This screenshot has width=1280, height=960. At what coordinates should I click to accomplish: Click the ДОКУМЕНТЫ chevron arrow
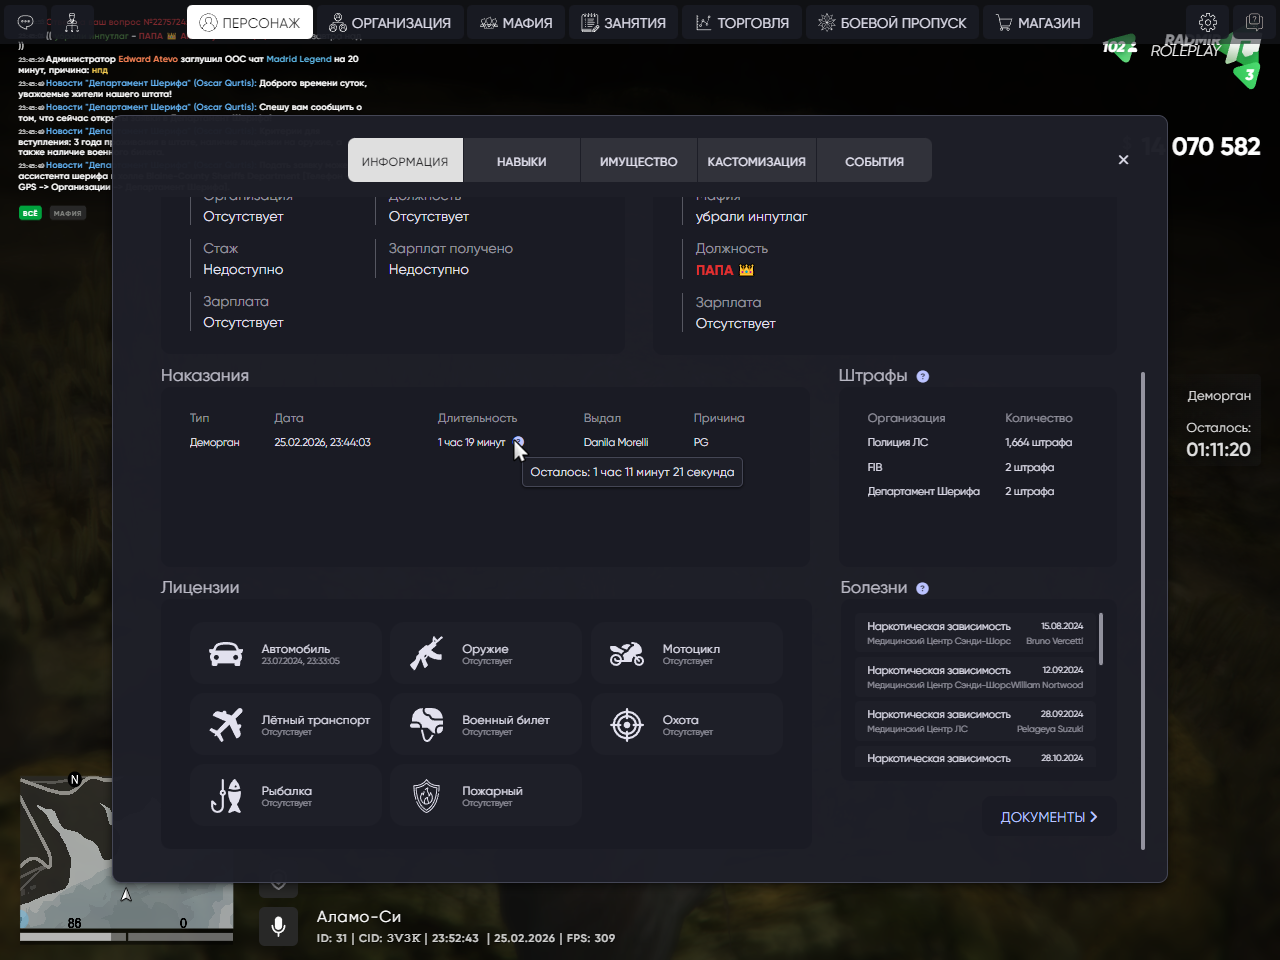[x=1094, y=817]
